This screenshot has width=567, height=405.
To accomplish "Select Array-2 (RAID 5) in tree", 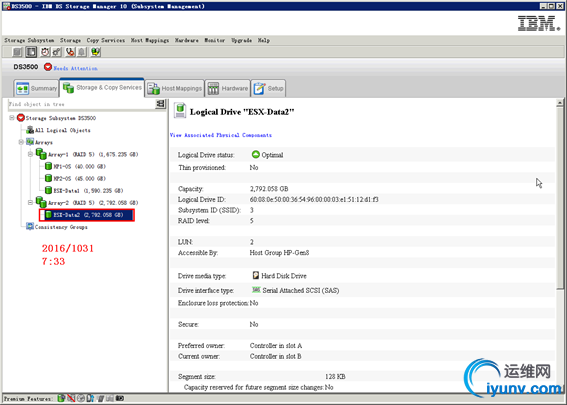I will tap(93, 202).
